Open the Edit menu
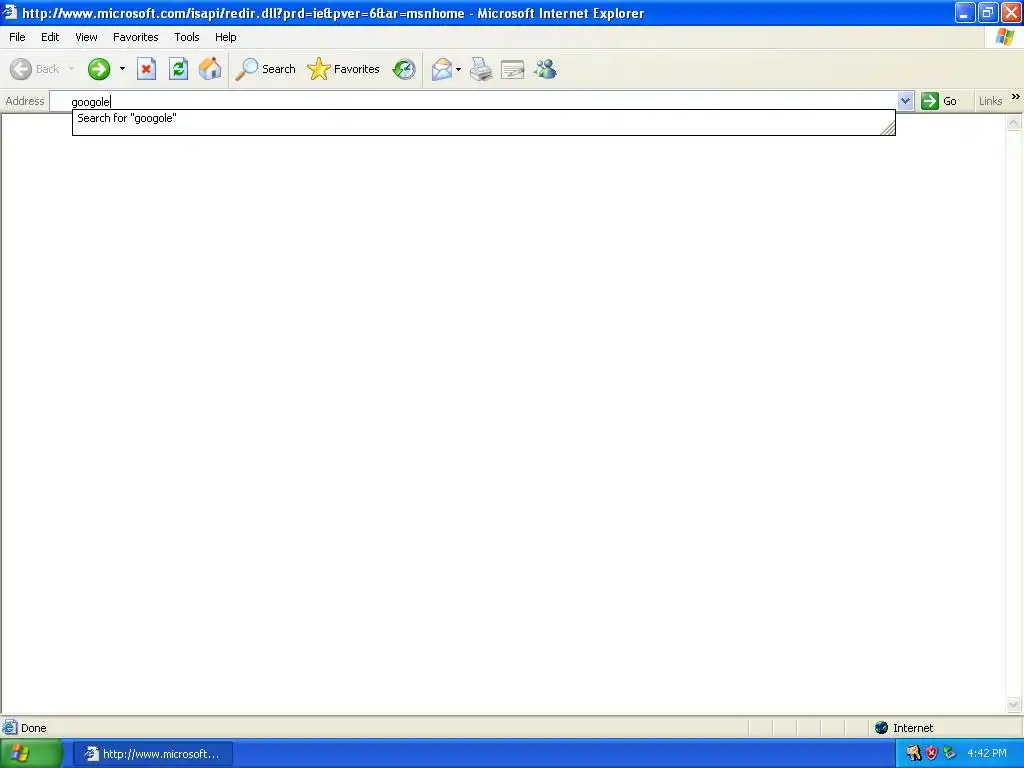1024x768 pixels. point(50,37)
